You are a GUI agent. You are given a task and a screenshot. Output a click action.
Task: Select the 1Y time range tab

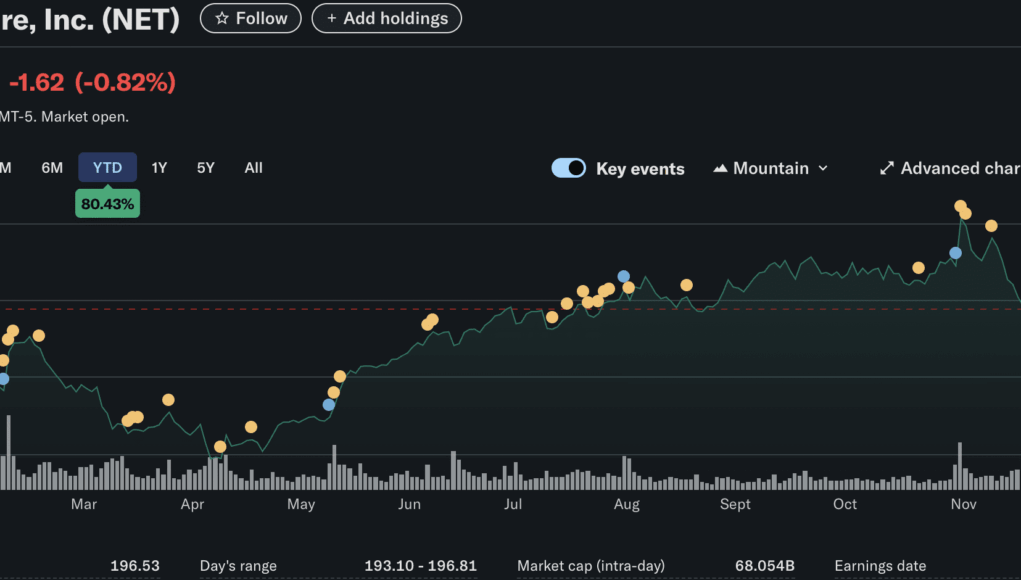pos(159,168)
